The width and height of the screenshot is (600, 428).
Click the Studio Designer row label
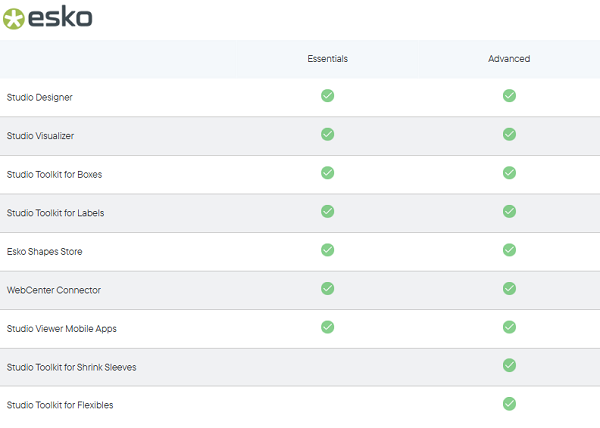coord(39,97)
